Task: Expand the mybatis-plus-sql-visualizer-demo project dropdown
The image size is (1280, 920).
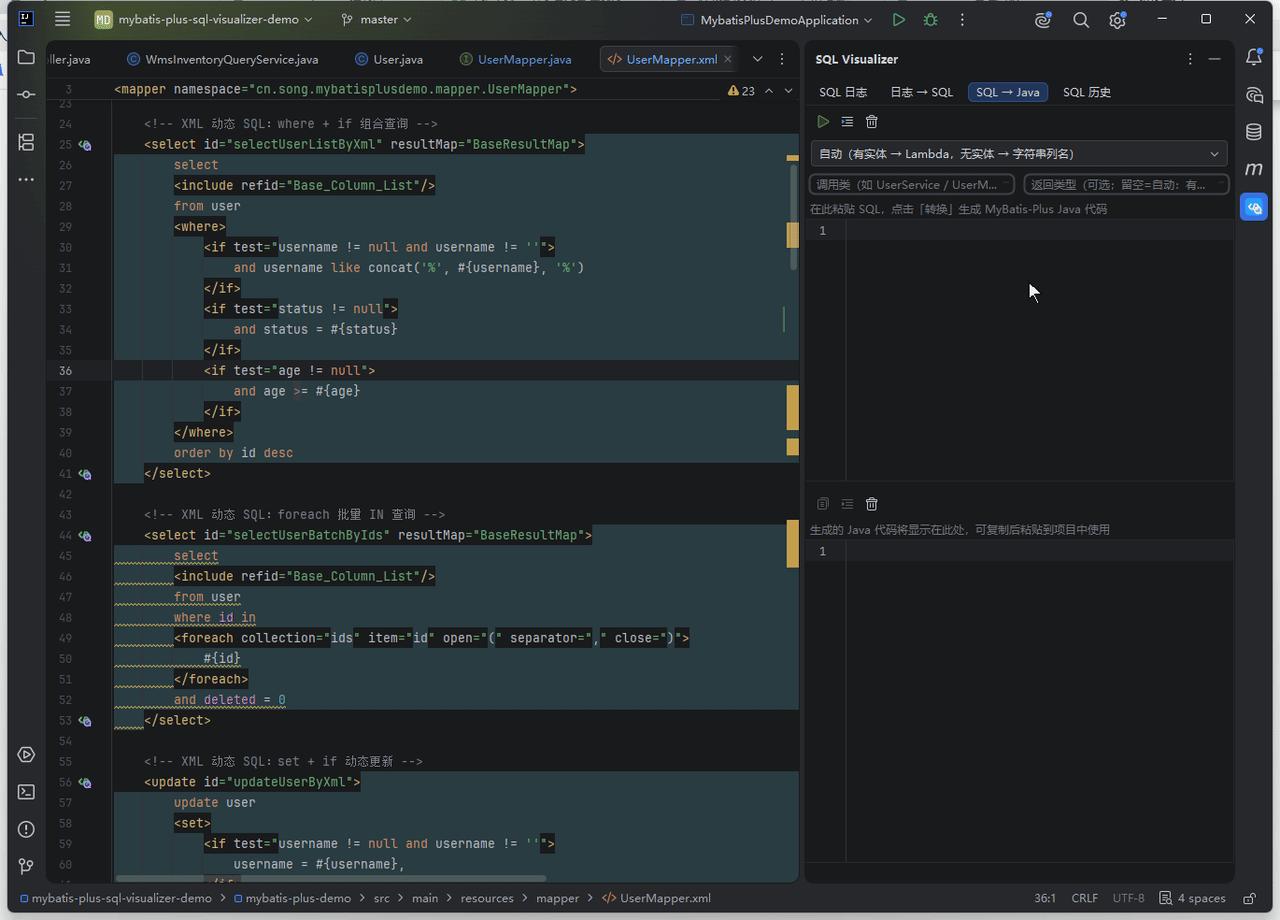Action: [204, 20]
